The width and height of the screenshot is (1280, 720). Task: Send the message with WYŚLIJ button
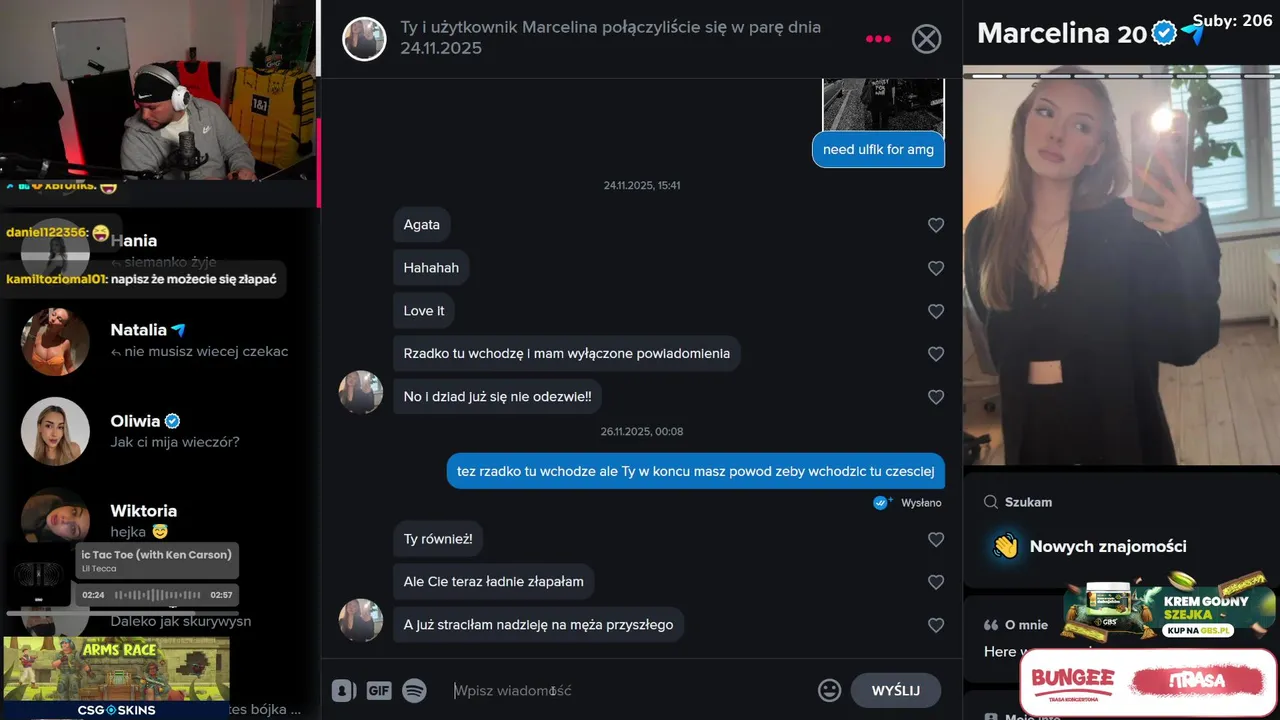(895, 690)
